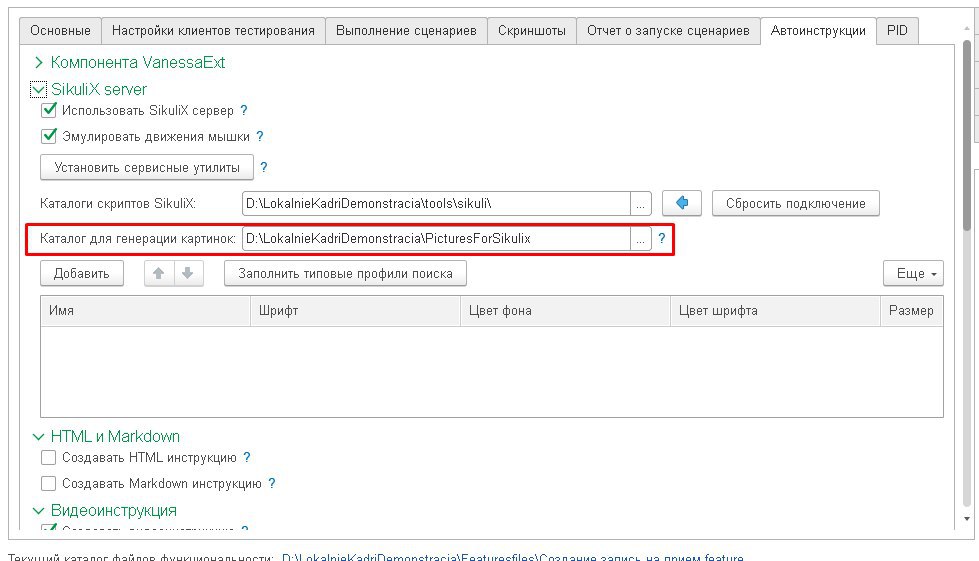The image size is (979, 561).
Task: Click the Имя column header
Action: click(x=145, y=311)
